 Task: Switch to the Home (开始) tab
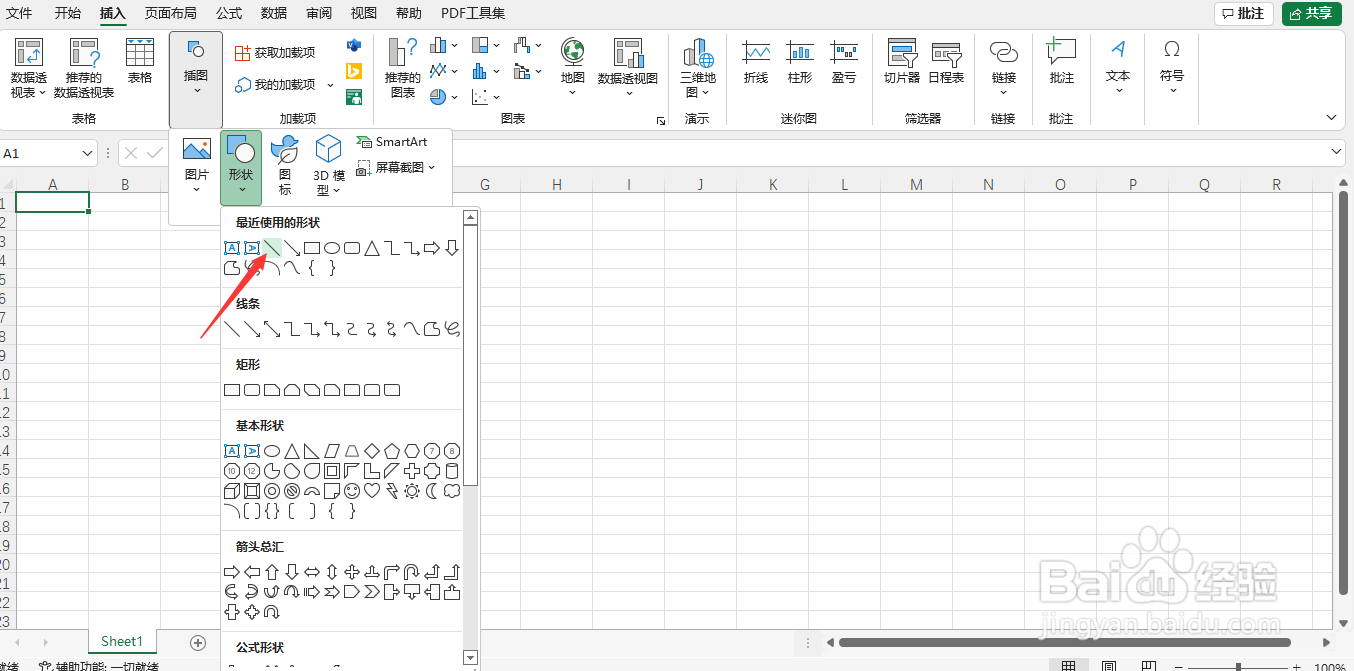coord(68,13)
